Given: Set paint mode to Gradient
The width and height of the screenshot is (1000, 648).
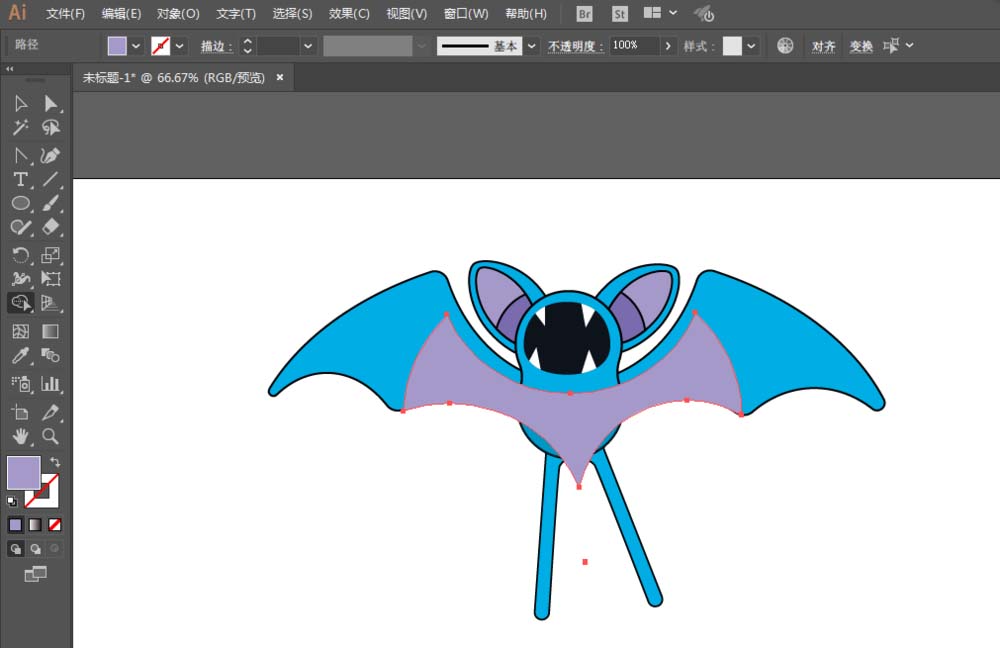Looking at the screenshot, I should point(35,524).
